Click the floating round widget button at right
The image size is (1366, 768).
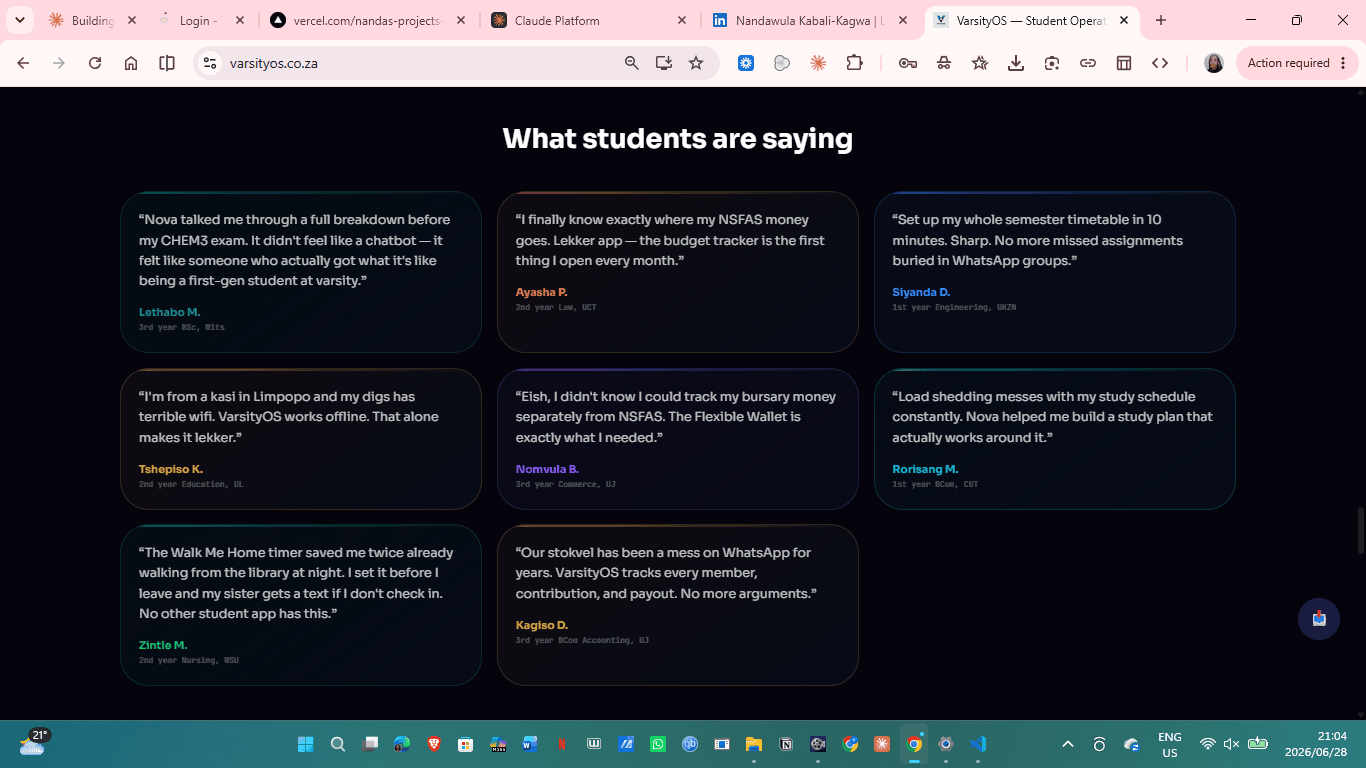(1319, 619)
